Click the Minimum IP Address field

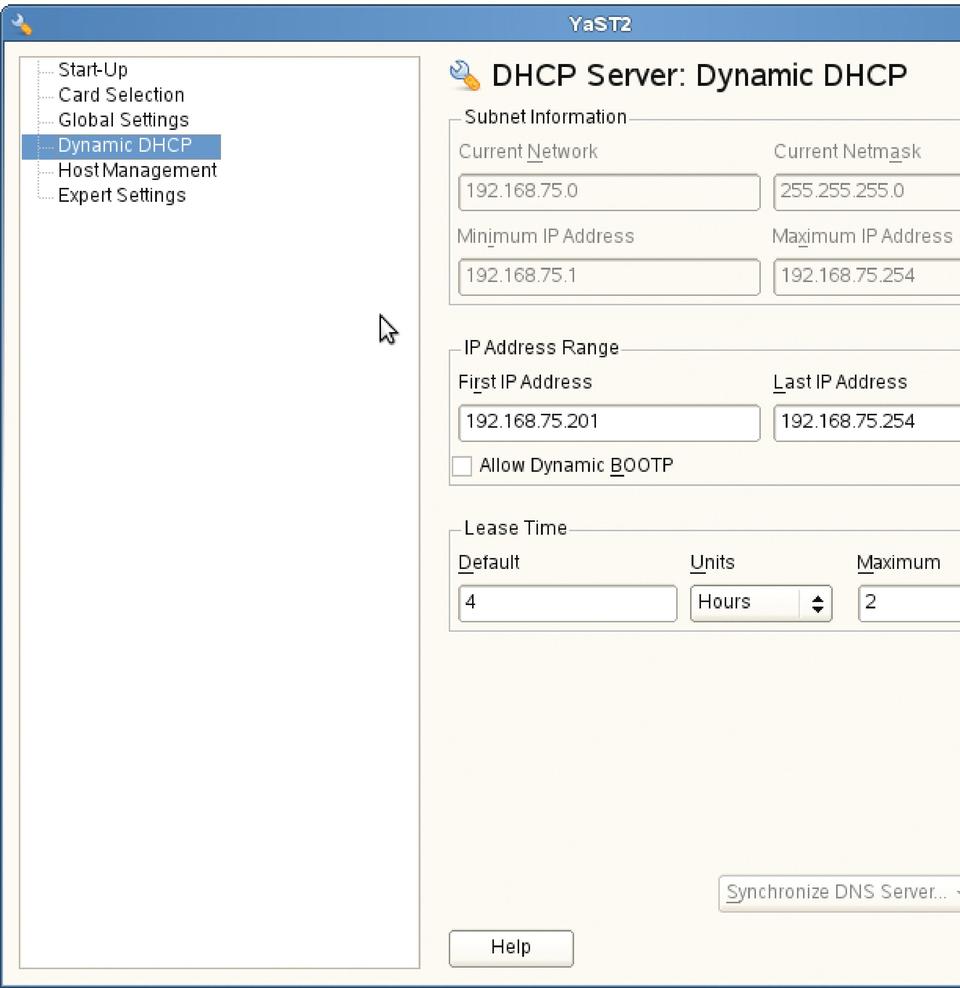click(608, 276)
